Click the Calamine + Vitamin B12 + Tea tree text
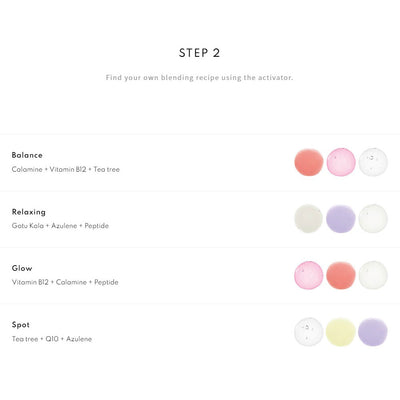 pos(66,169)
